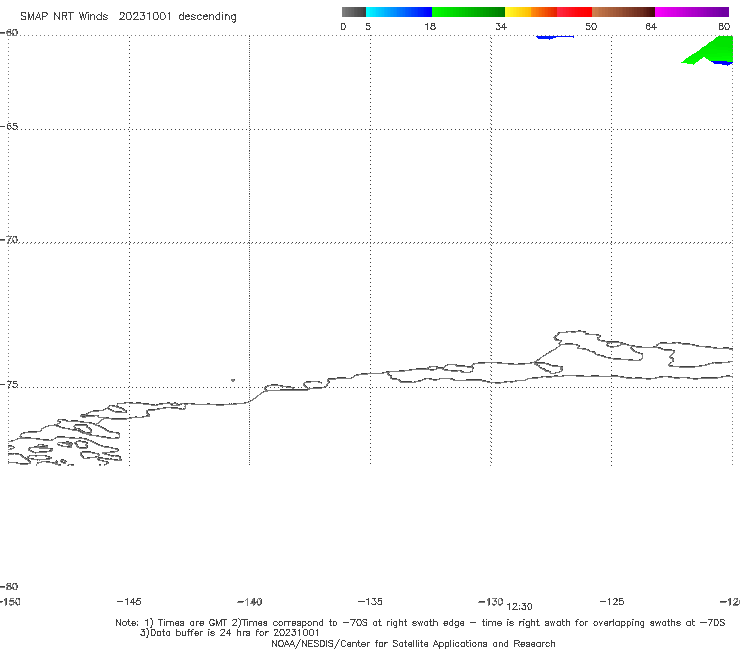
Task: Pick the green segment of the color bar
Action: 468,12
